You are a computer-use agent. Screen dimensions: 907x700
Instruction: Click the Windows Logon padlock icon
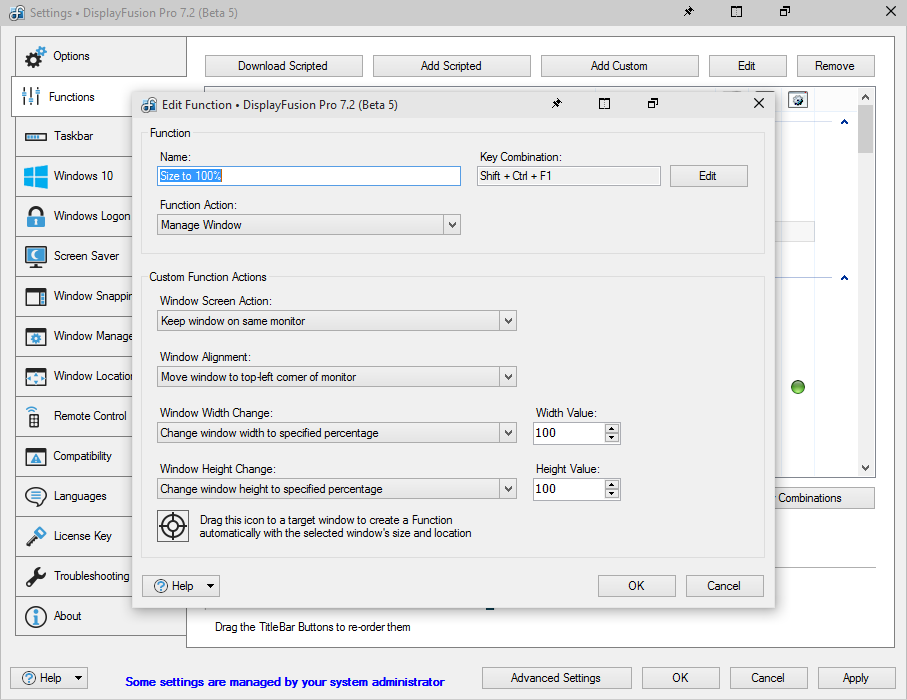[36, 216]
